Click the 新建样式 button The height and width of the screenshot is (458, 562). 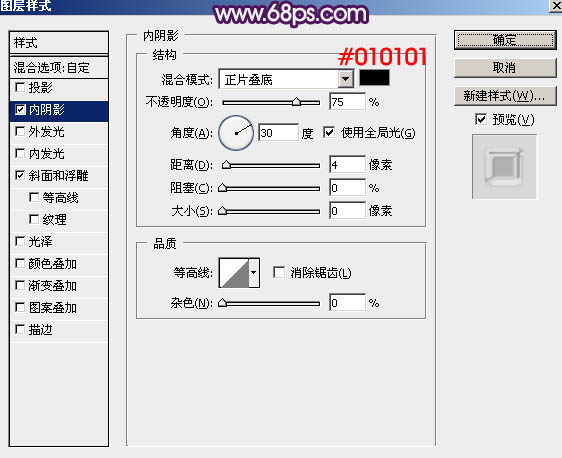(x=505, y=96)
